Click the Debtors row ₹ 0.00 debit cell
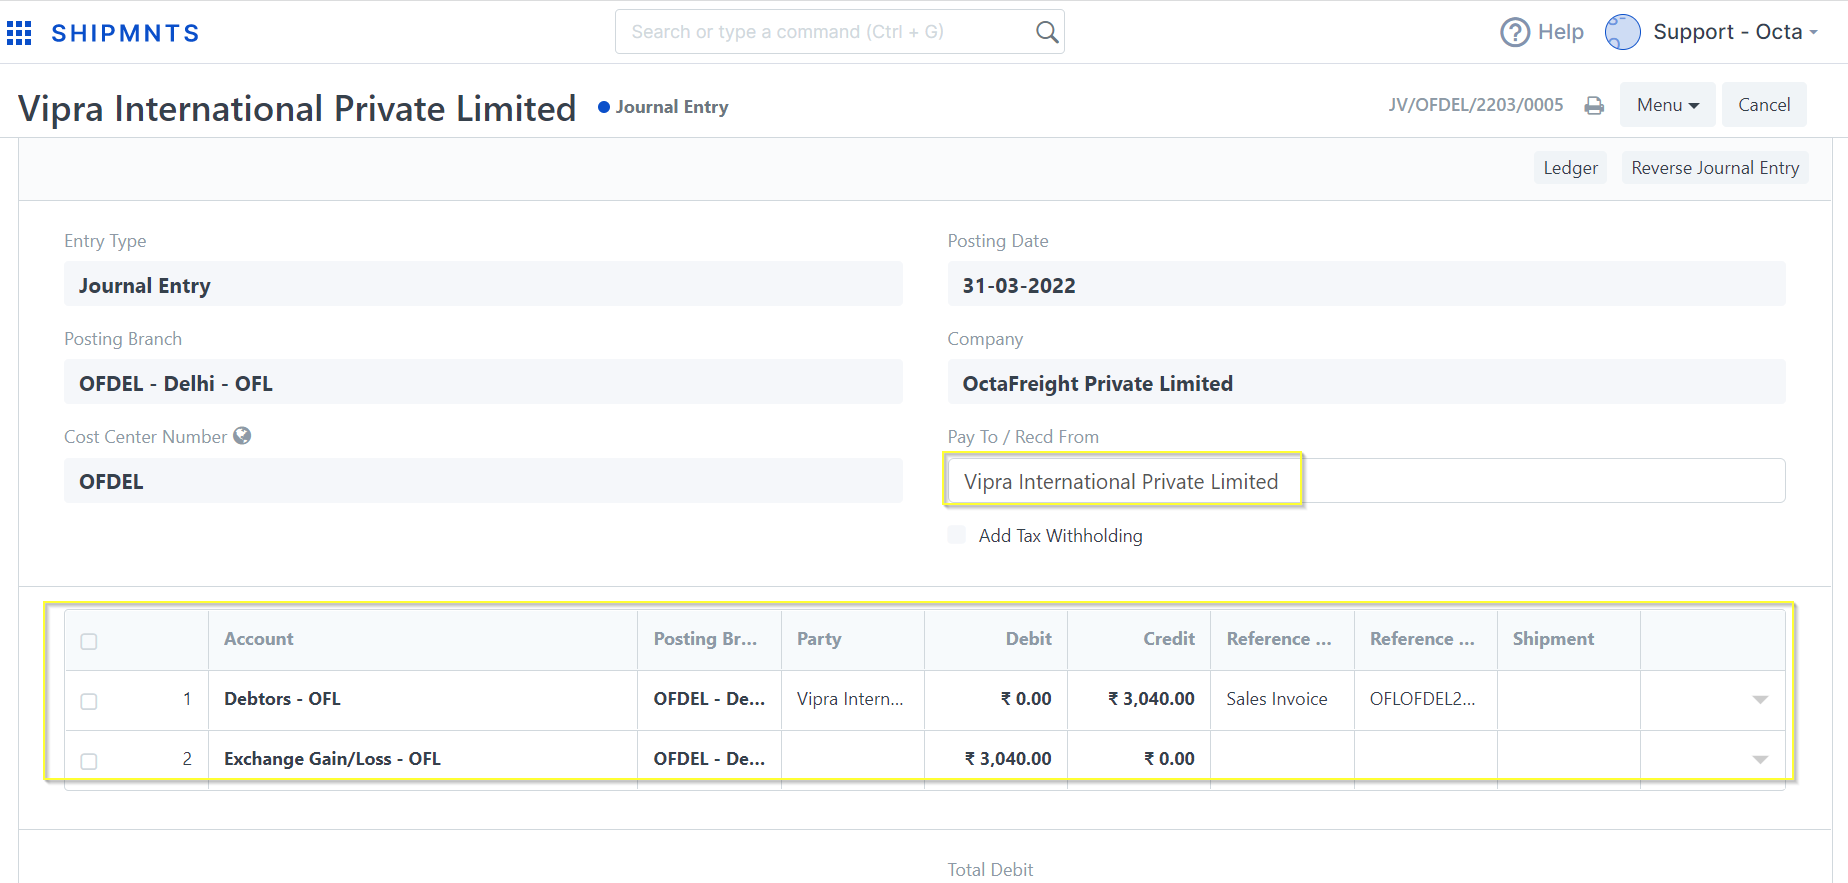Screen dimensions: 1848x883 996,700
